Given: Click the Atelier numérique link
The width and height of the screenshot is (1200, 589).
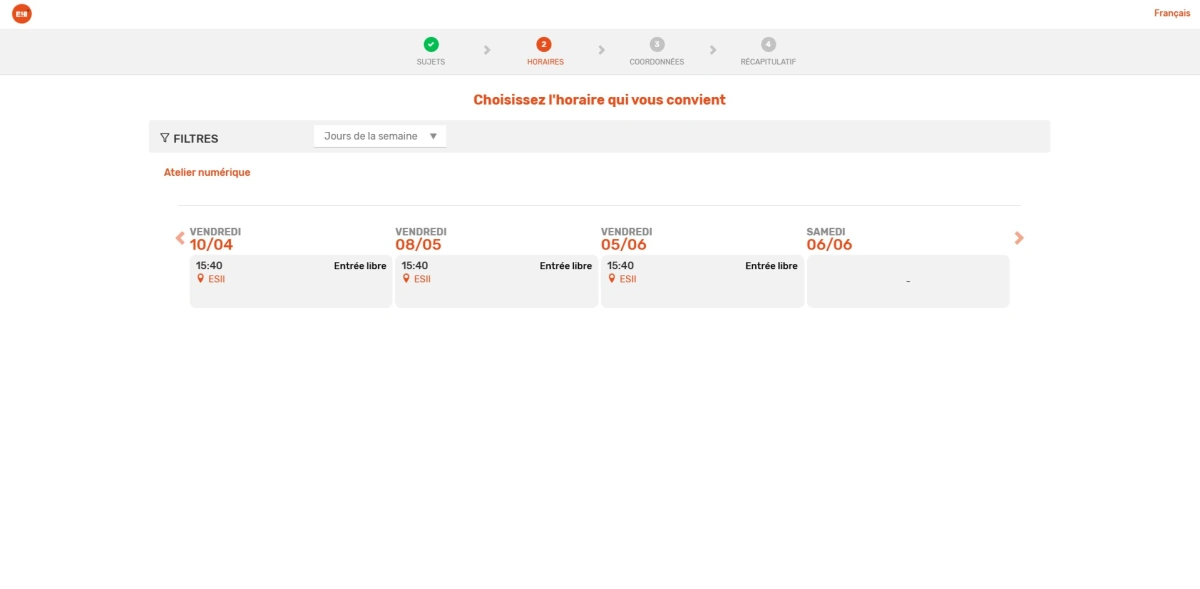Looking at the screenshot, I should click(x=207, y=172).
